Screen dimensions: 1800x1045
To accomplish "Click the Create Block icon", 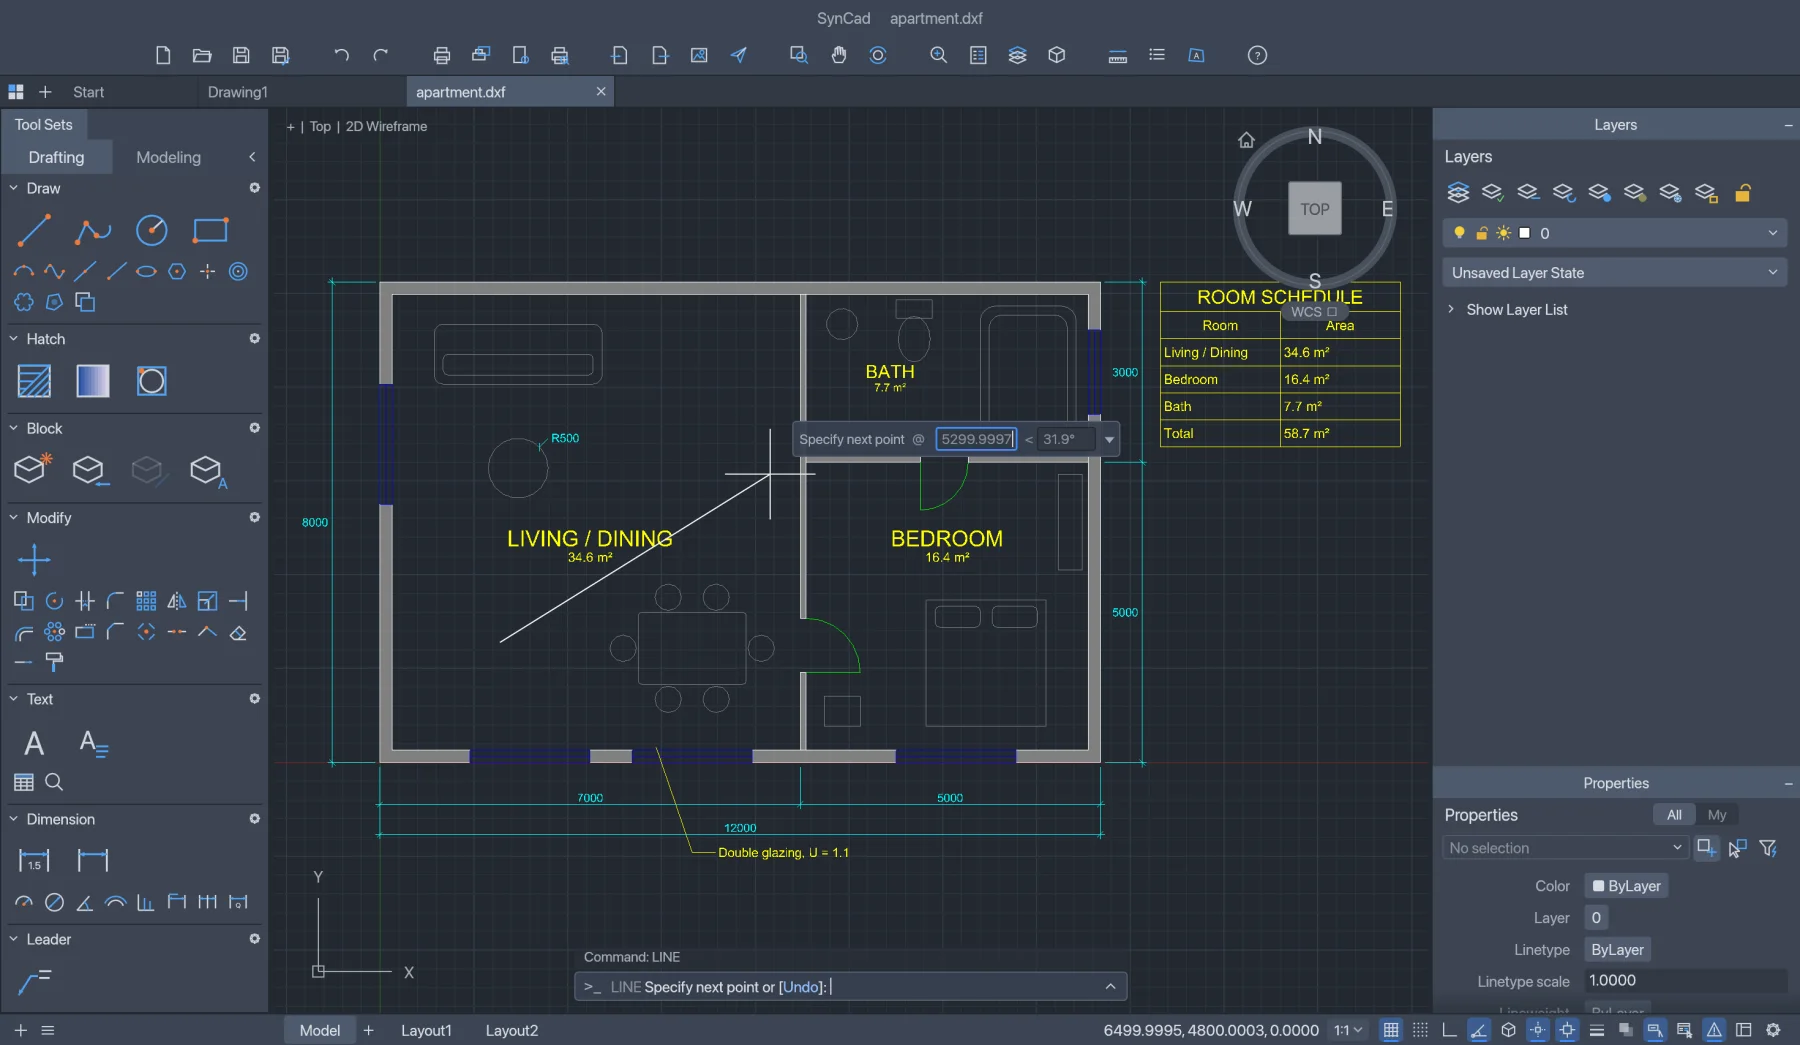I will point(32,468).
